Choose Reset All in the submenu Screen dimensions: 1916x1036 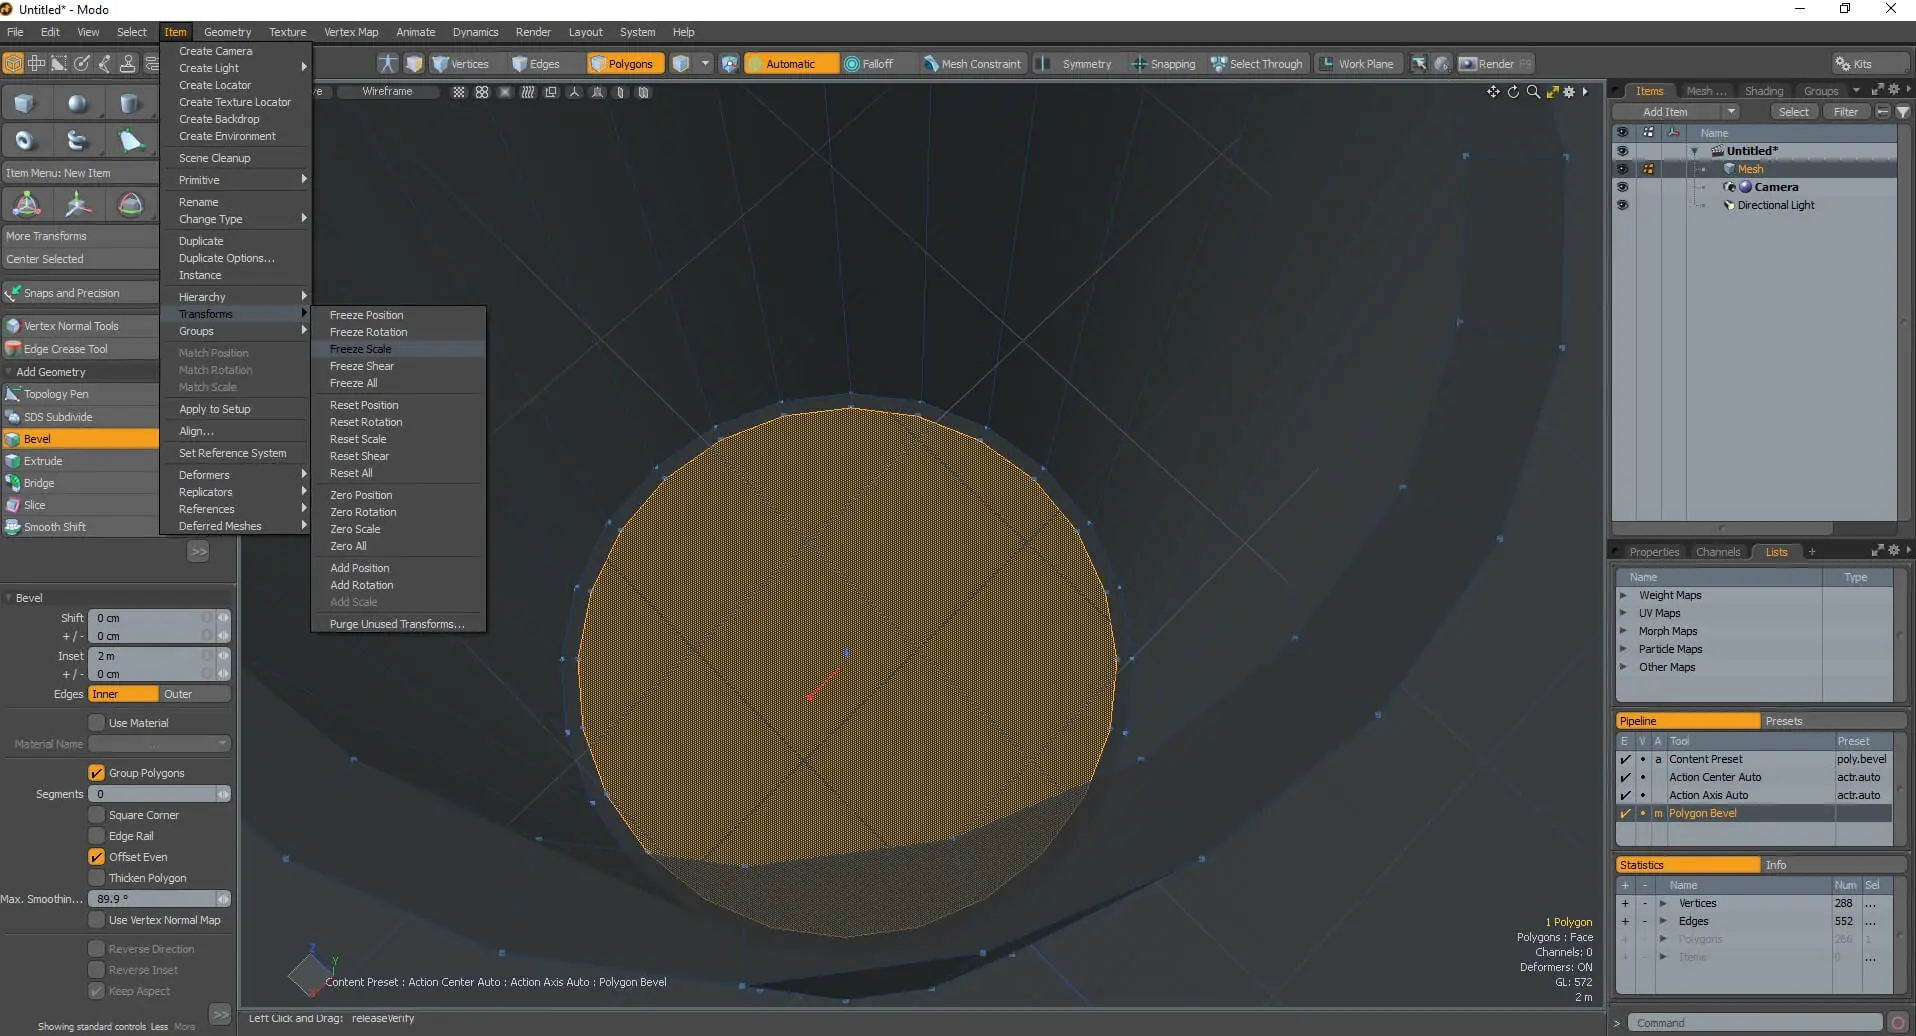(x=398, y=473)
